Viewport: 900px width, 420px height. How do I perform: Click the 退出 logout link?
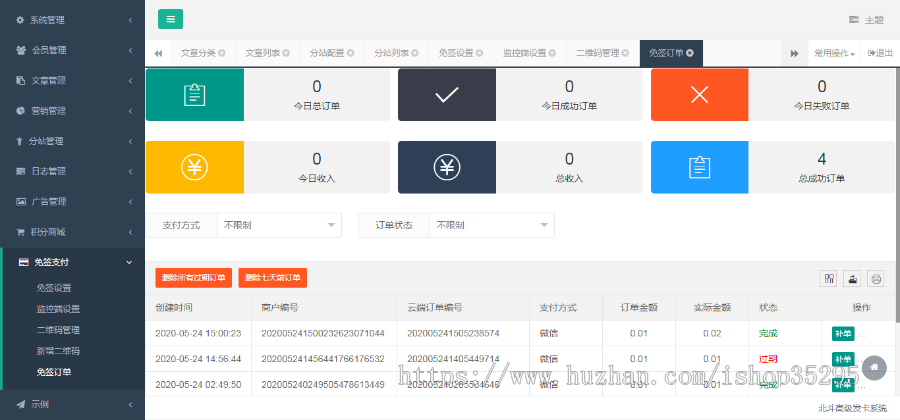click(880, 53)
